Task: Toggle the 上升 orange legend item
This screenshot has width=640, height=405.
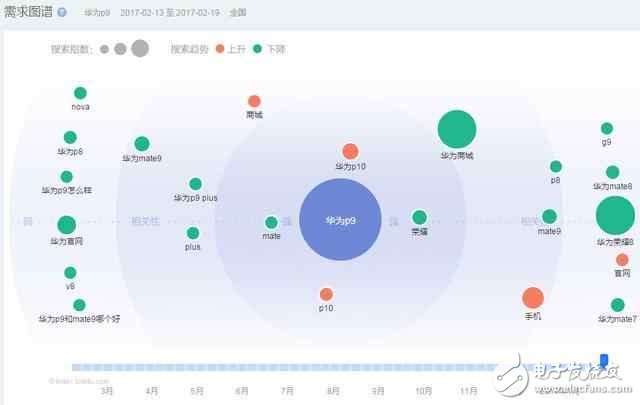Action: coord(231,48)
